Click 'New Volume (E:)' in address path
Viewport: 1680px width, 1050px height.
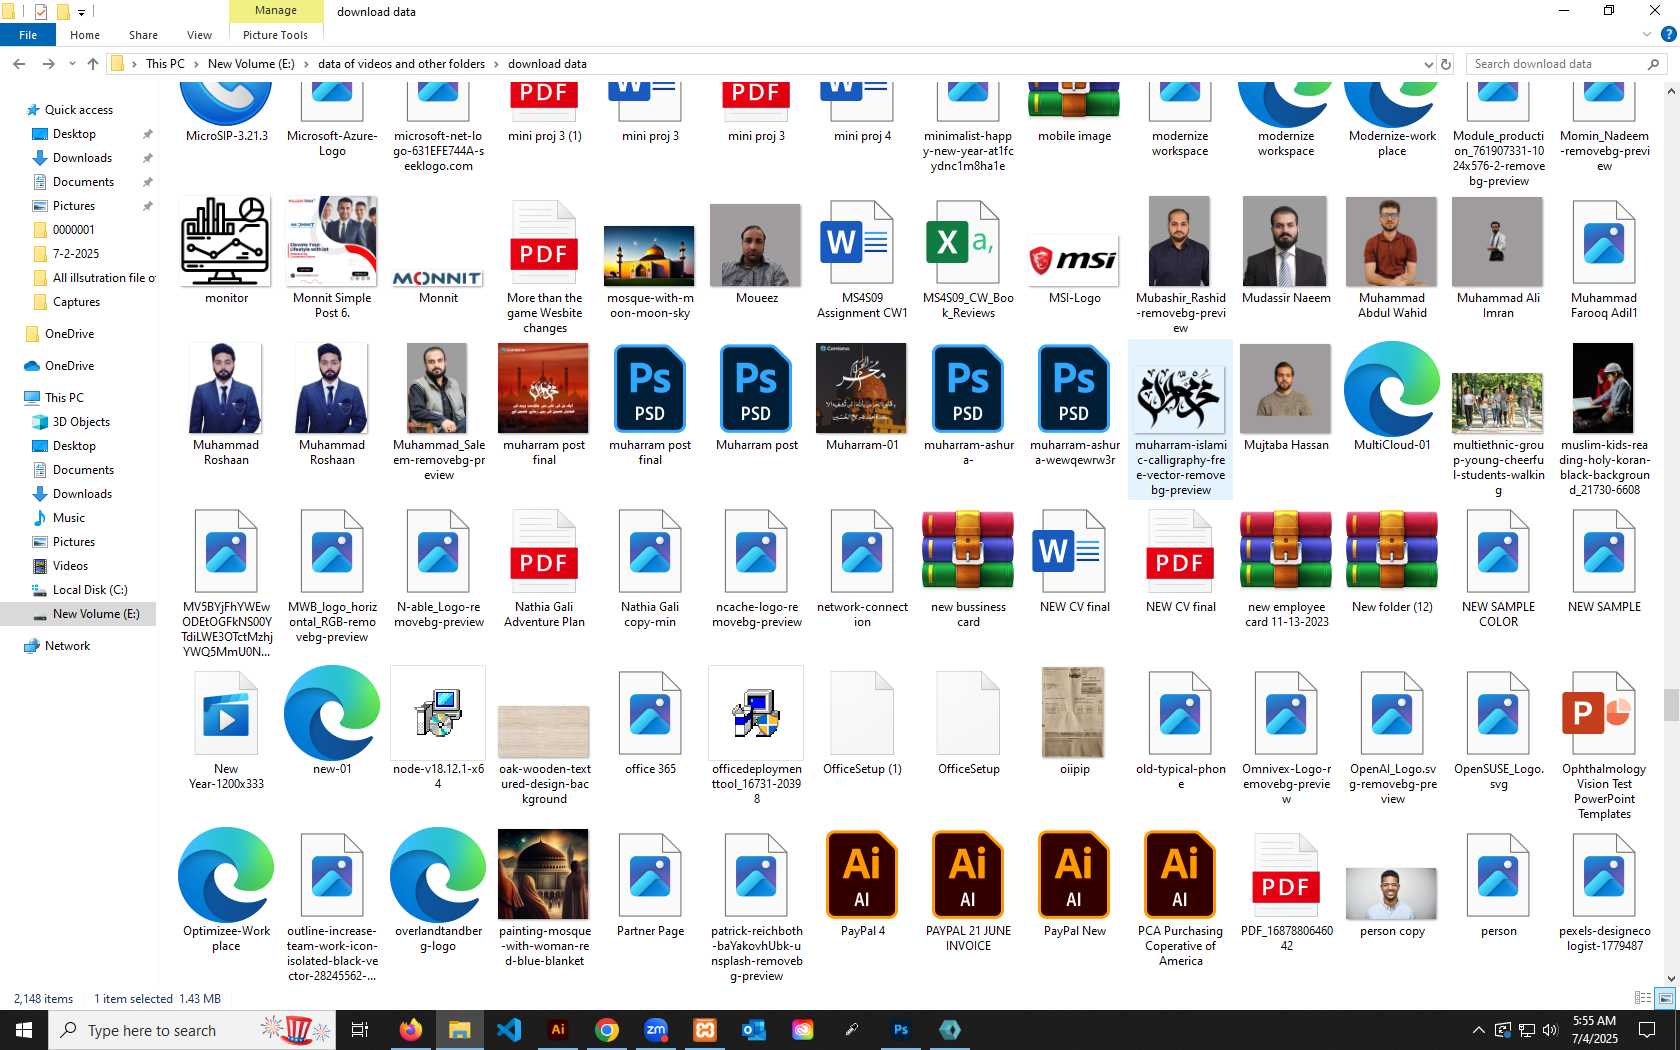[251, 64]
